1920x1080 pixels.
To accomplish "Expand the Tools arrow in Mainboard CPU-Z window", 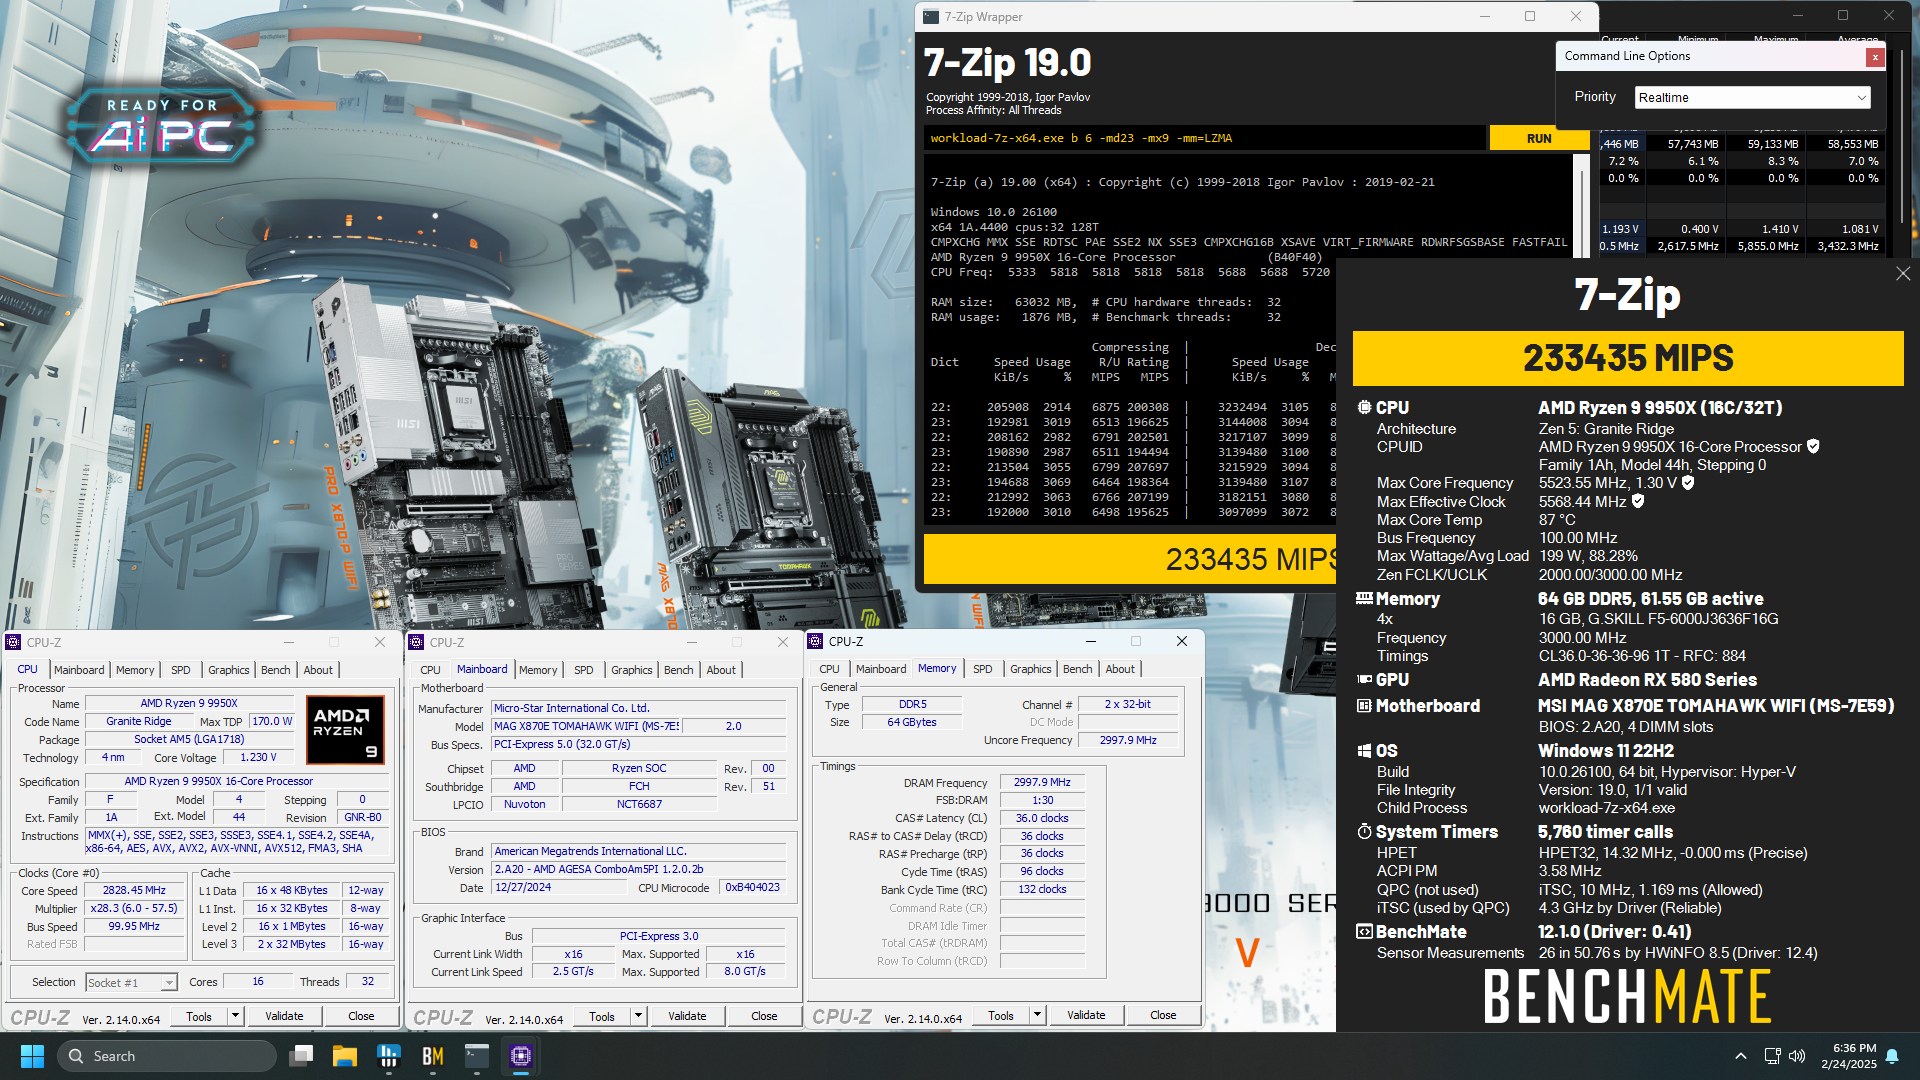I will point(638,1016).
